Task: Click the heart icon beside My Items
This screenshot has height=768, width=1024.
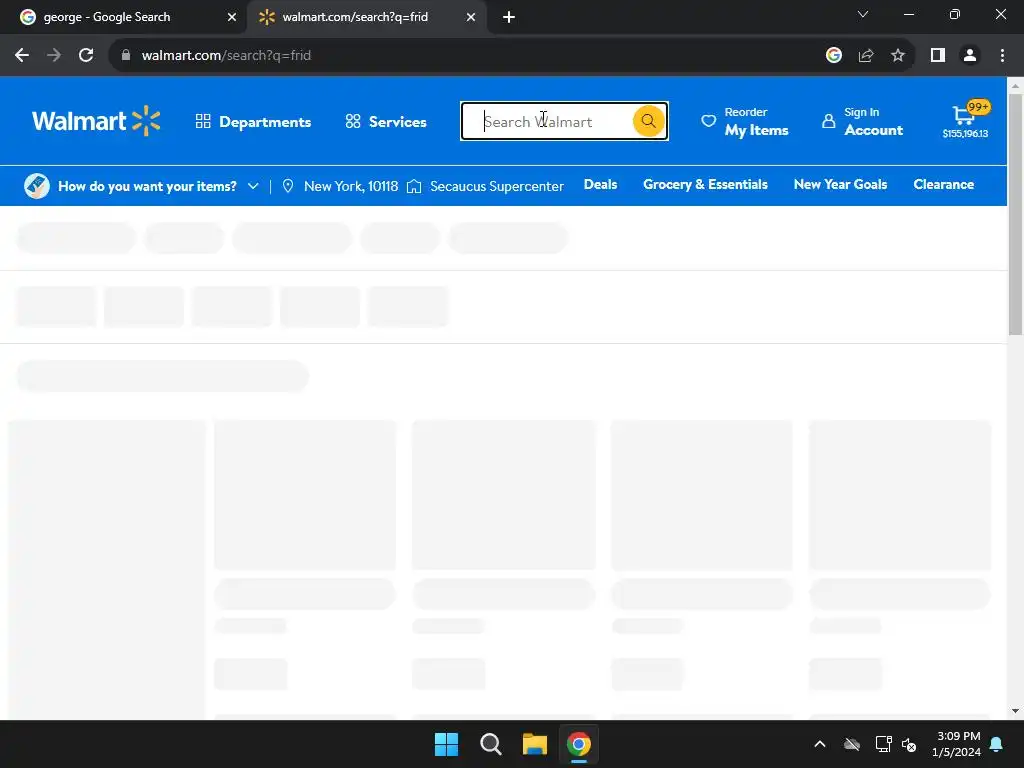Action: tap(708, 121)
